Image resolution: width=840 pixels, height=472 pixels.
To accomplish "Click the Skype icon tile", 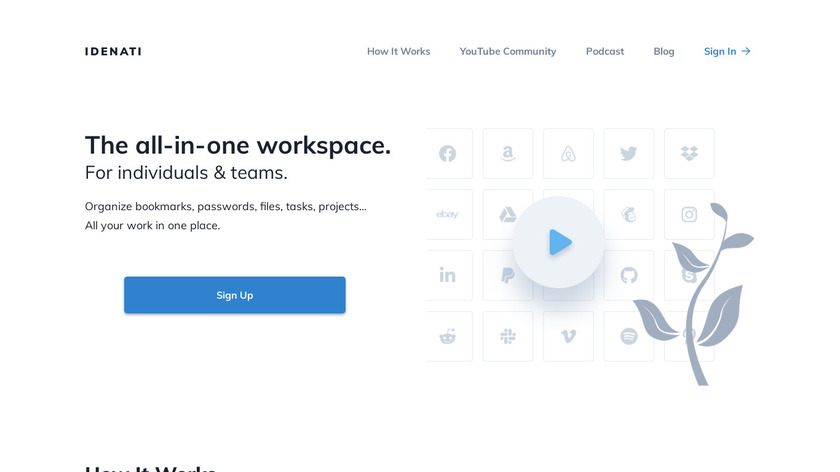I will point(689,275).
